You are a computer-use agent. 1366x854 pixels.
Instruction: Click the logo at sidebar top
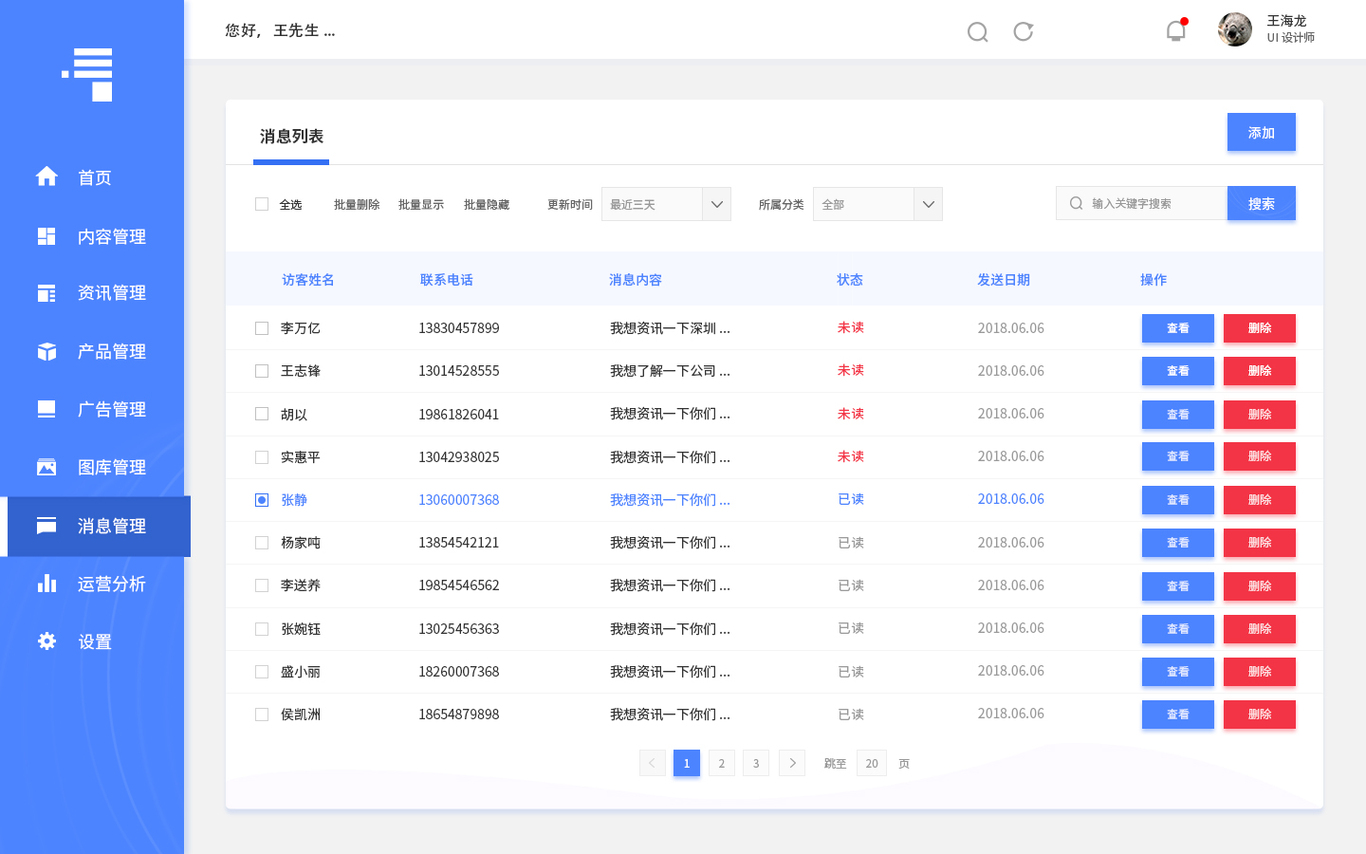(x=87, y=74)
